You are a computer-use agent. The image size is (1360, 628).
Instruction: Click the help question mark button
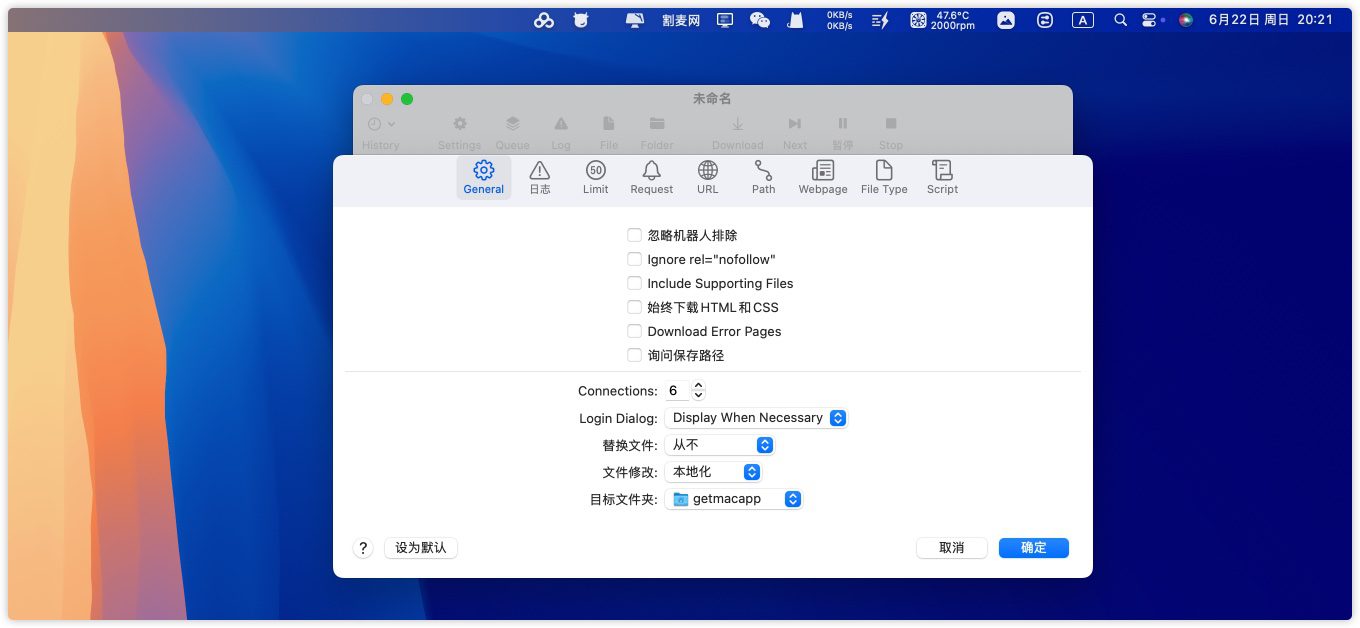363,548
